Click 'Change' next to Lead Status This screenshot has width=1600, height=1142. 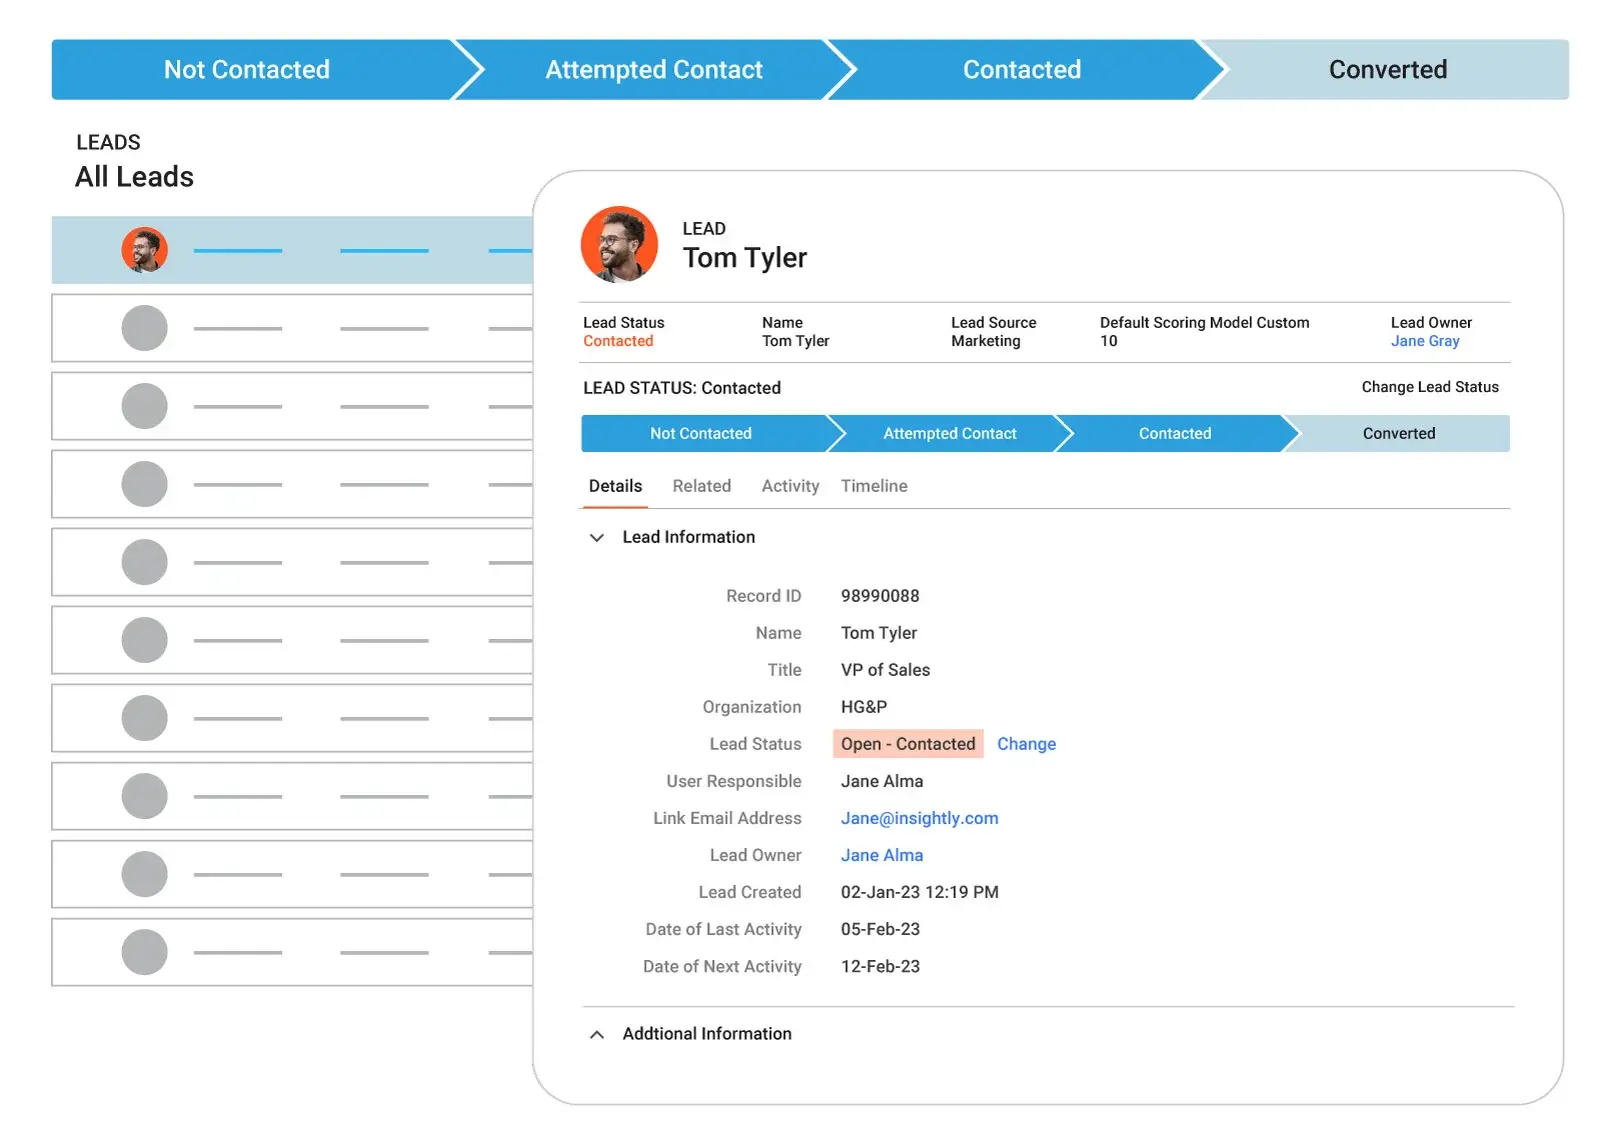pos(1026,743)
